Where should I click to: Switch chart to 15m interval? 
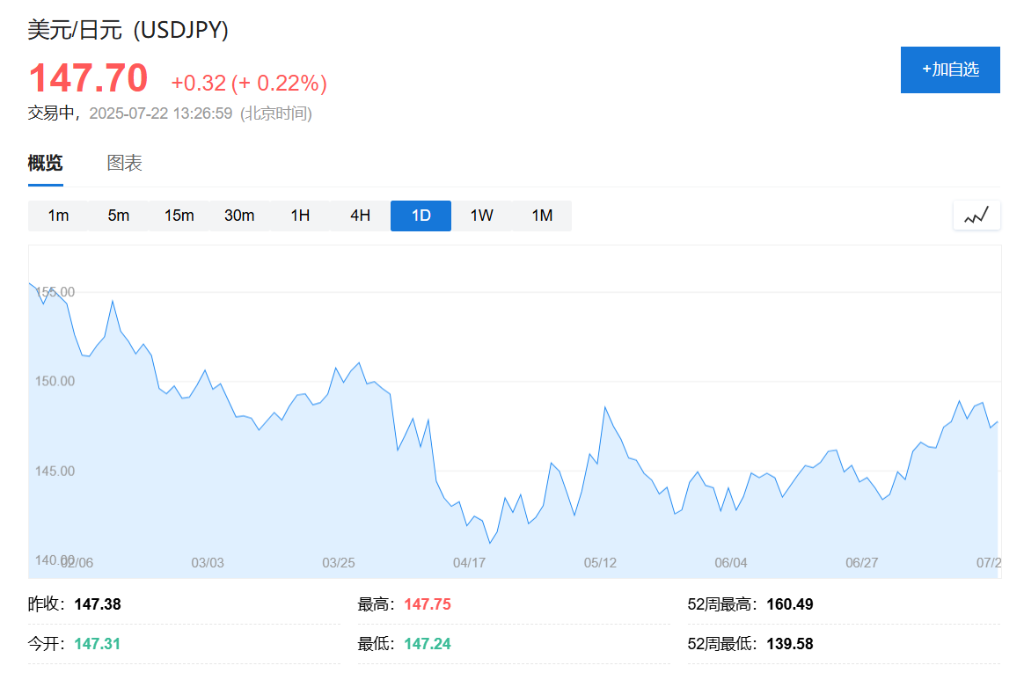pos(179,216)
